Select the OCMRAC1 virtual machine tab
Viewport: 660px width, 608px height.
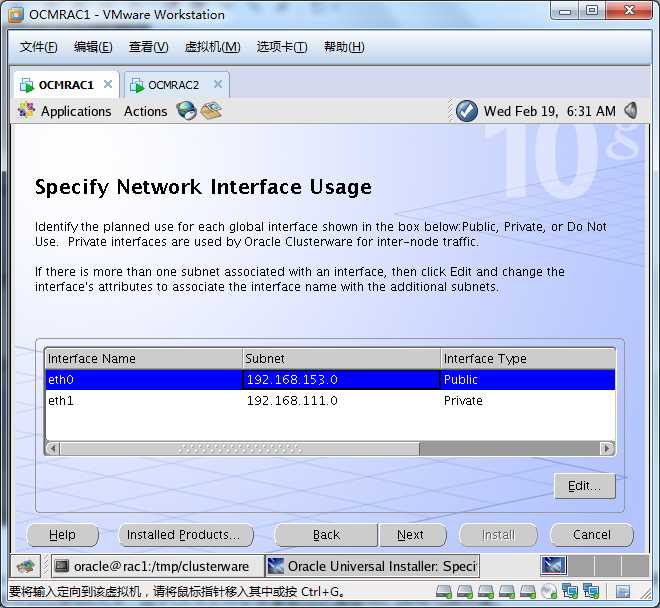pyautogui.click(x=67, y=85)
